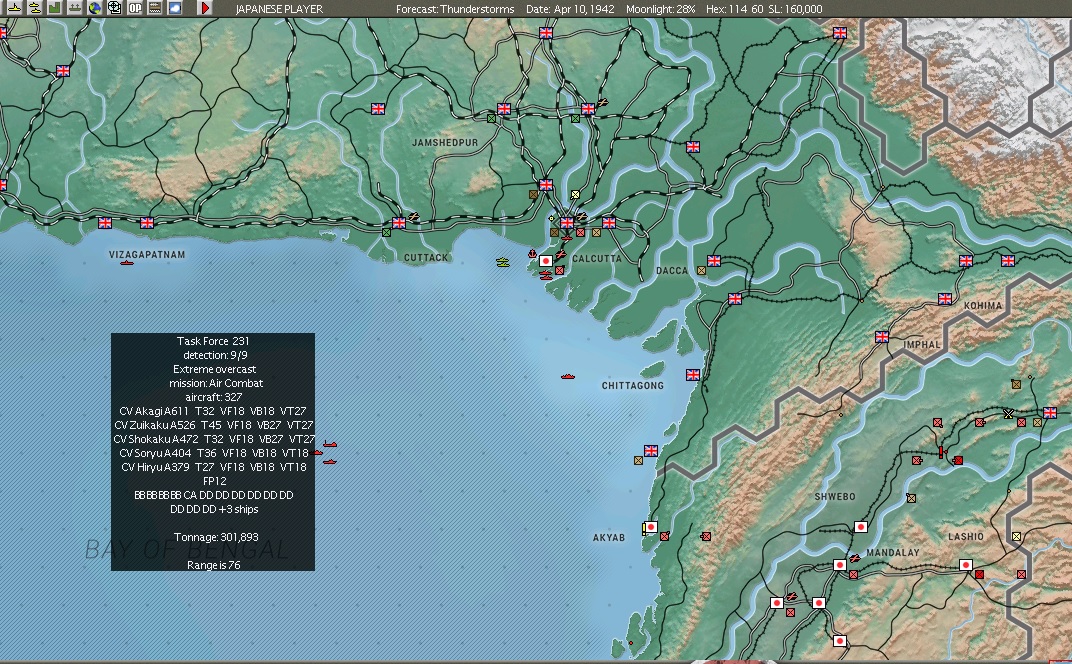The height and width of the screenshot is (664, 1072).
Task: Open the globe toolbar icon
Action: (95, 8)
